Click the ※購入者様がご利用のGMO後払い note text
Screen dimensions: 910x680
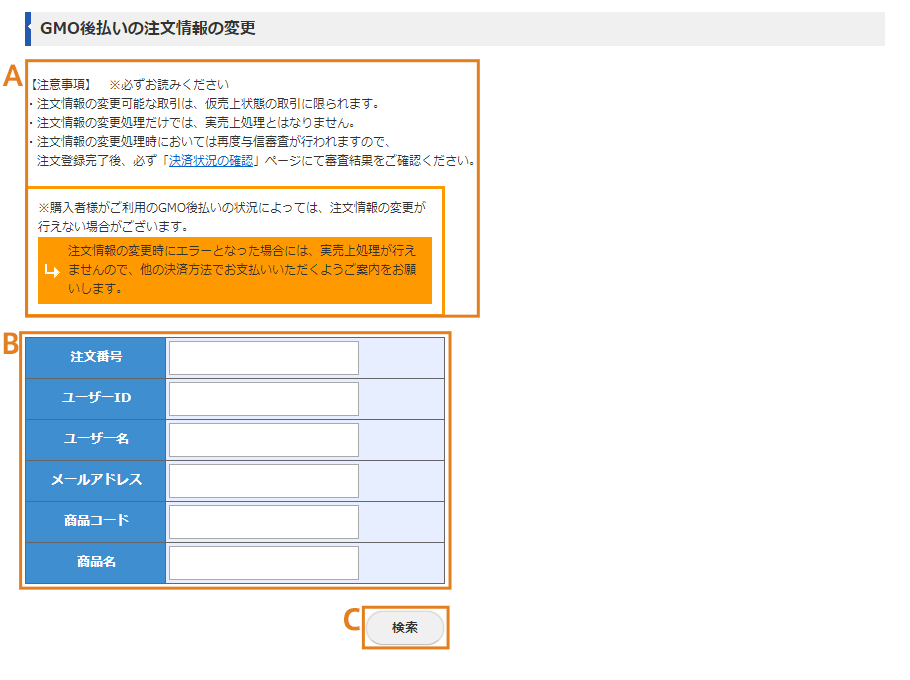[232, 217]
